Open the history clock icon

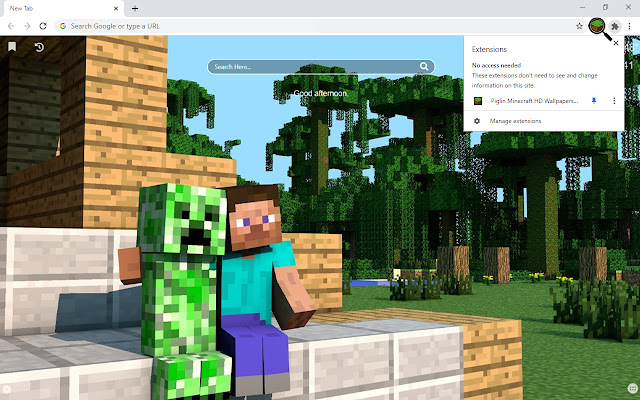click(x=39, y=47)
